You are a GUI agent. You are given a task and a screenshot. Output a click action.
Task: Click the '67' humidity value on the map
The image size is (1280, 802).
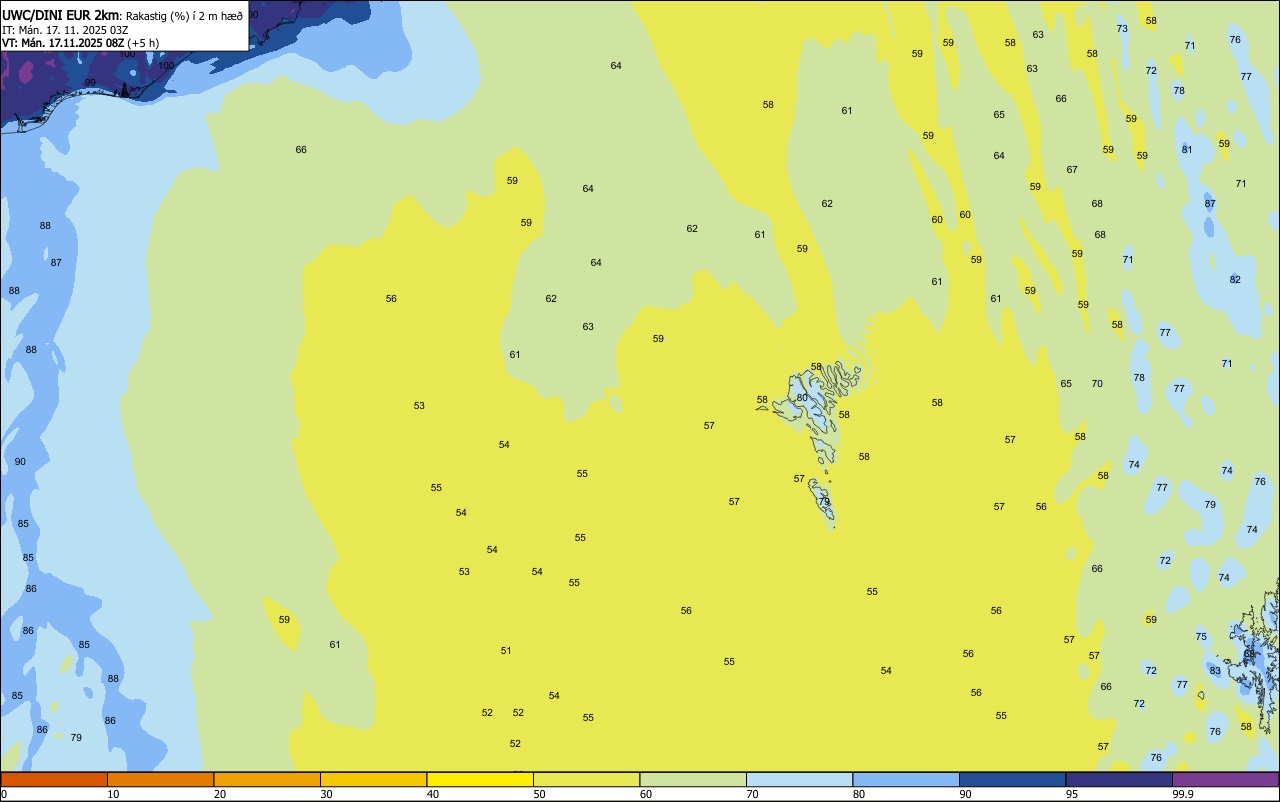1072,170
